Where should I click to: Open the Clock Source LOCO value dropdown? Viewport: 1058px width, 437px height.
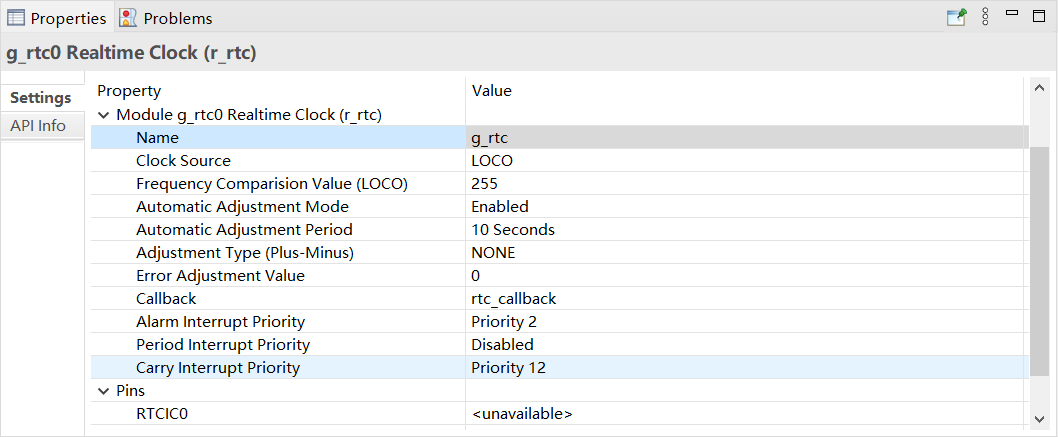click(745, 160)
